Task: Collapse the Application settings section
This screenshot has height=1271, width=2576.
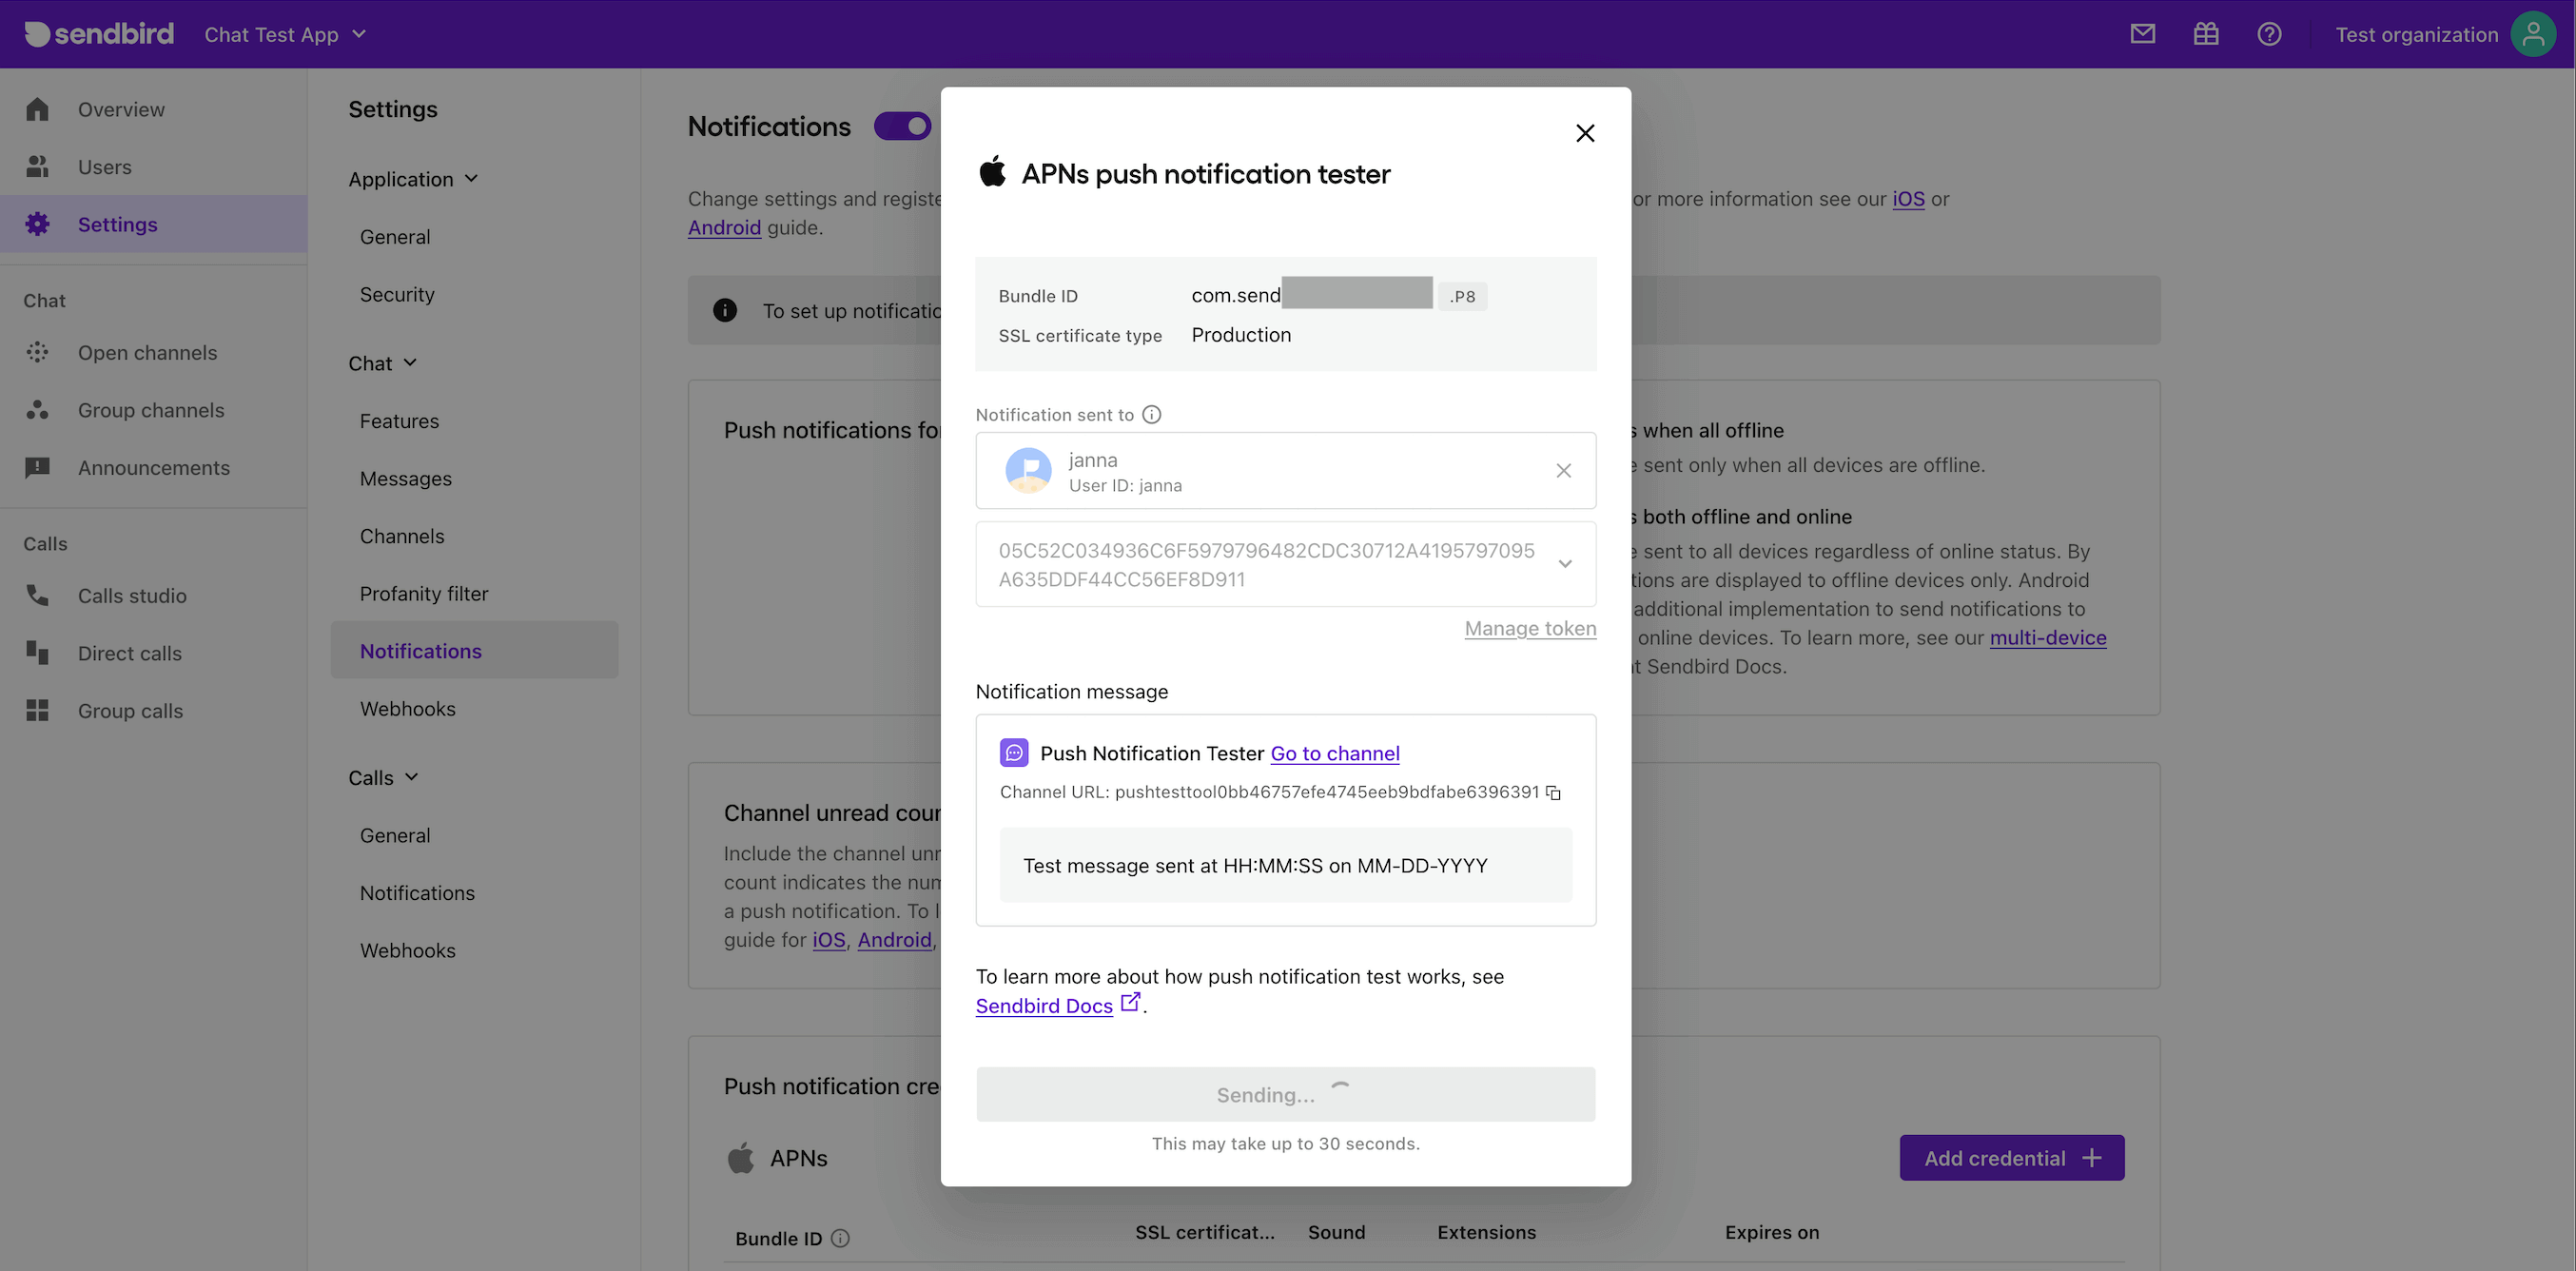Action: pos(414,179)
